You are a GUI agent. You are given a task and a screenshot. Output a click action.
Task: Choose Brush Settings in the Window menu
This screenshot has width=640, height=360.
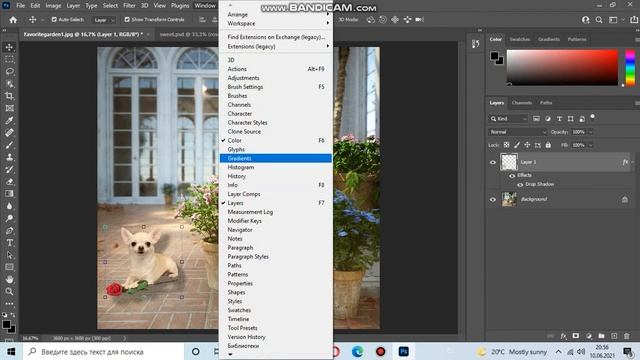point(276,87)
